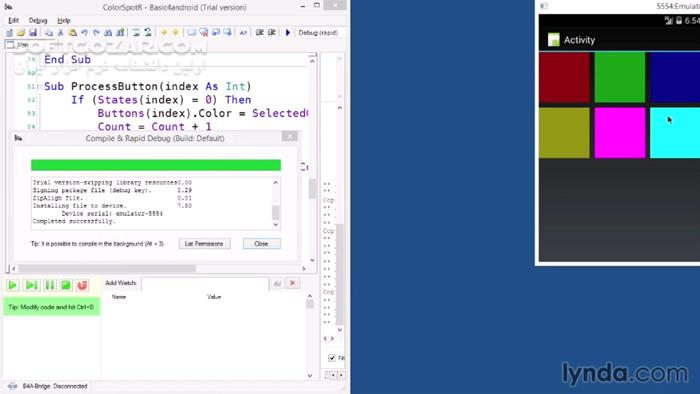Click the add watch confirm icon
Screen dimensions: 700x394
coord(277,283)
